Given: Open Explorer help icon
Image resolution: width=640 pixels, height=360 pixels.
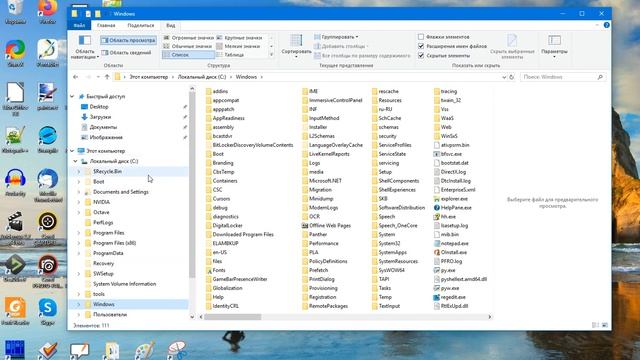Looking at the screenshot, I should coord(607,25).
